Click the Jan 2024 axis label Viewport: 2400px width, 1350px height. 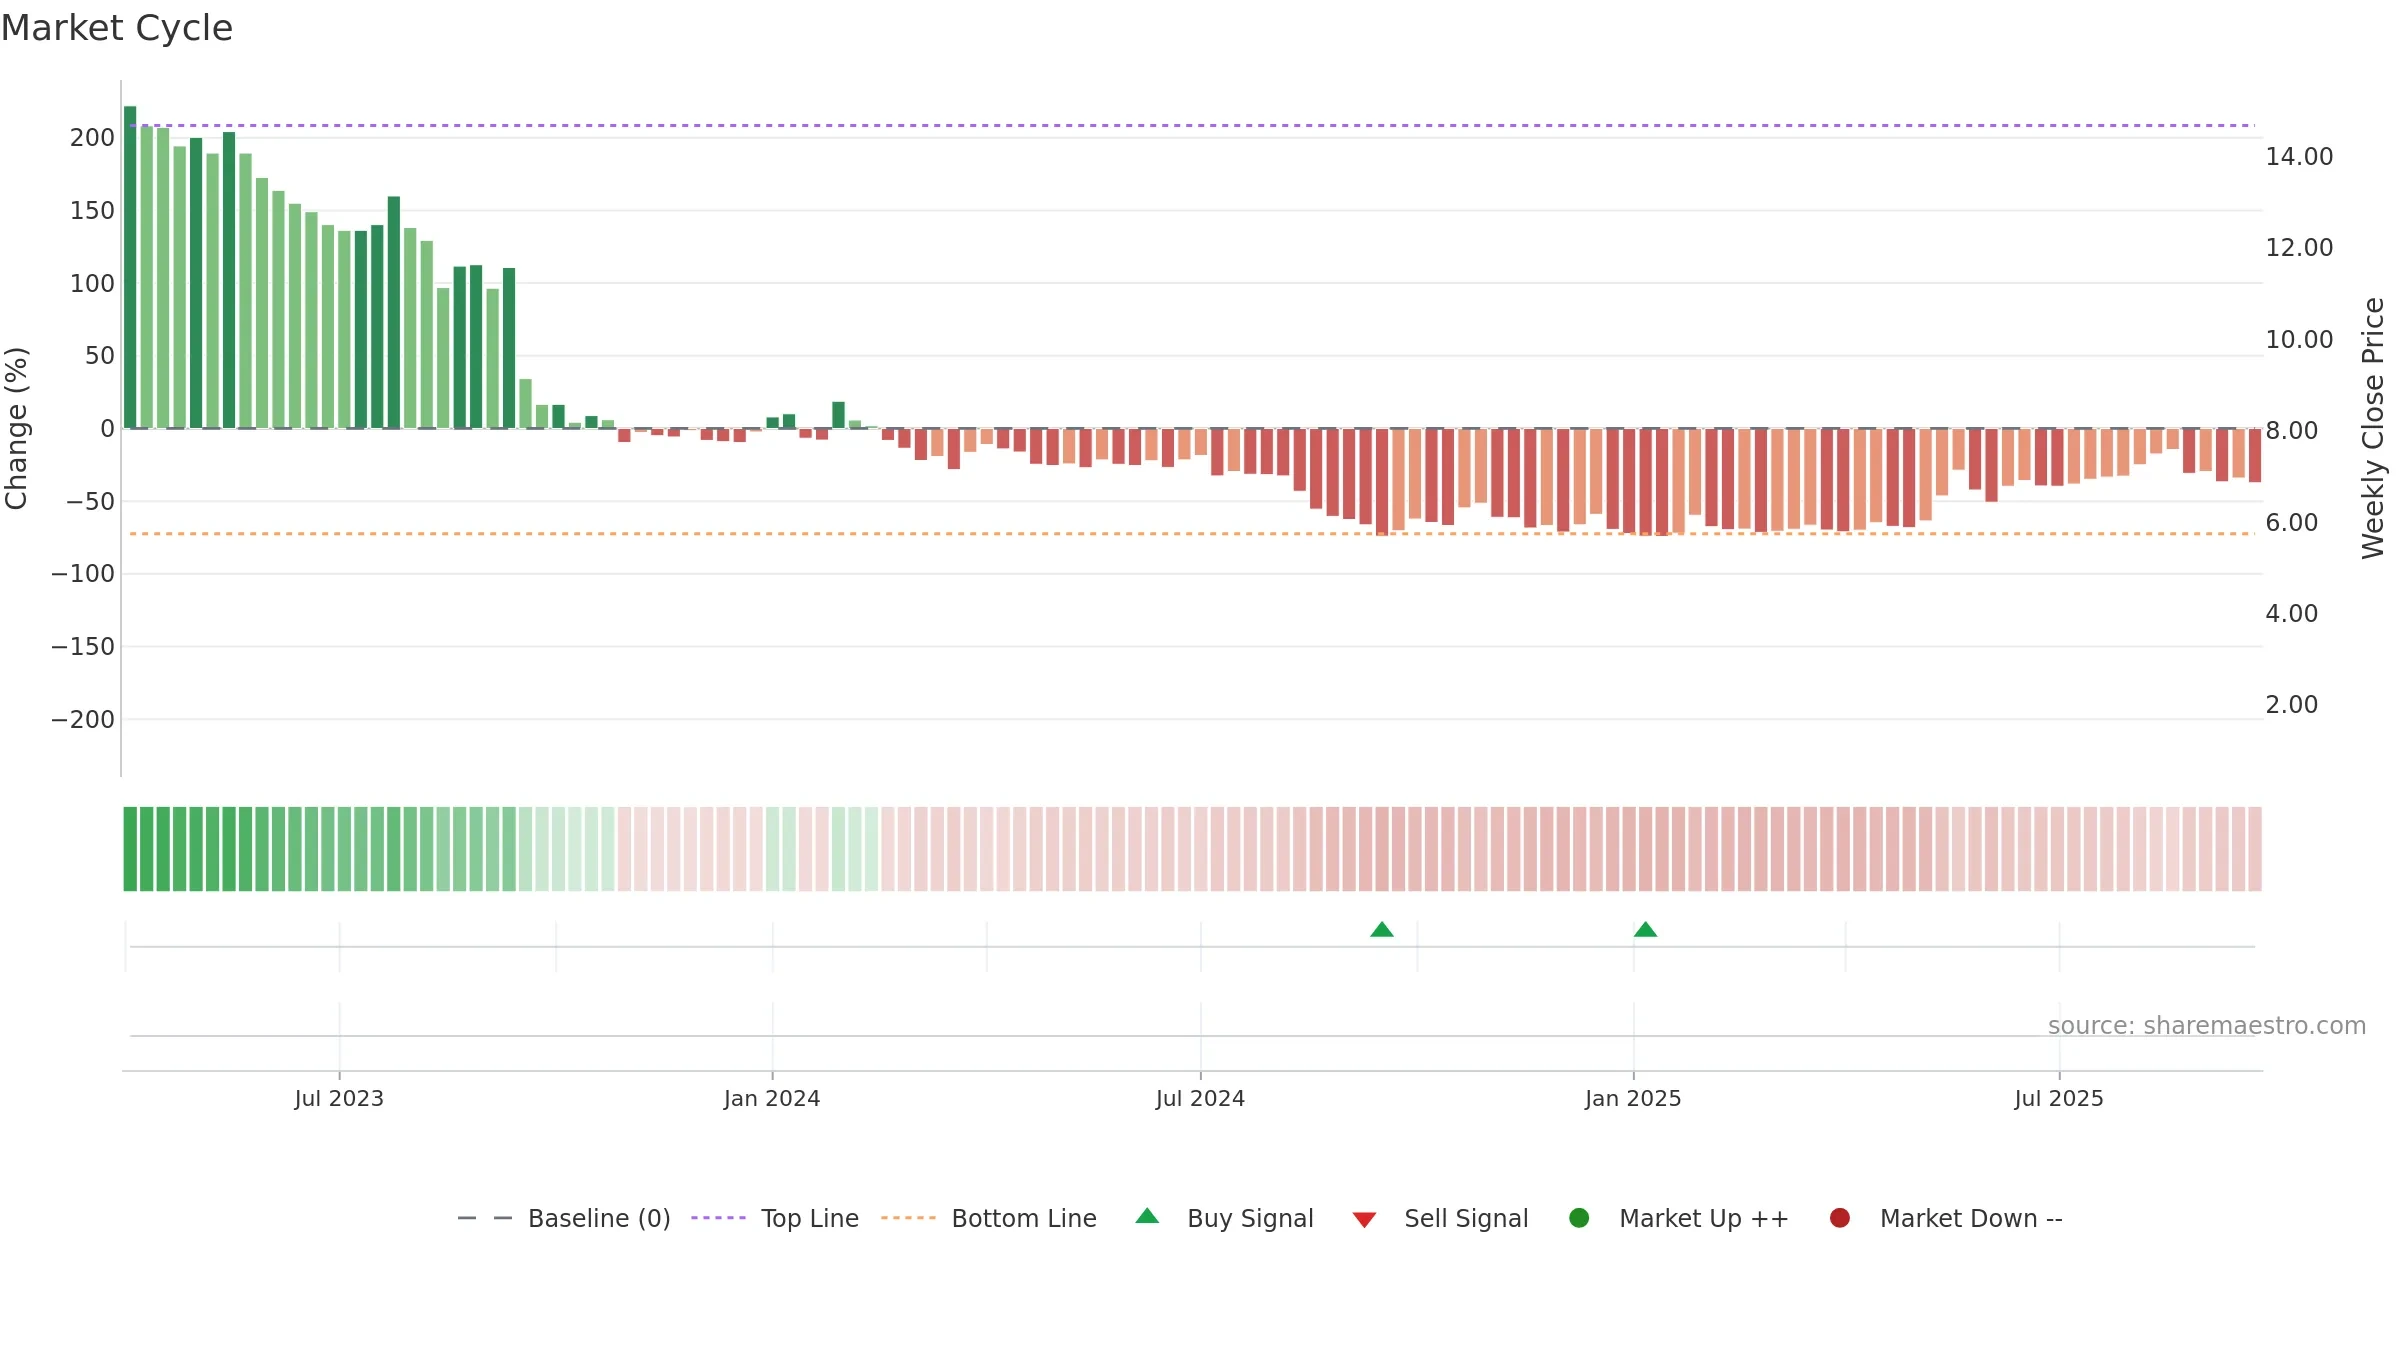coord(772,1099)
